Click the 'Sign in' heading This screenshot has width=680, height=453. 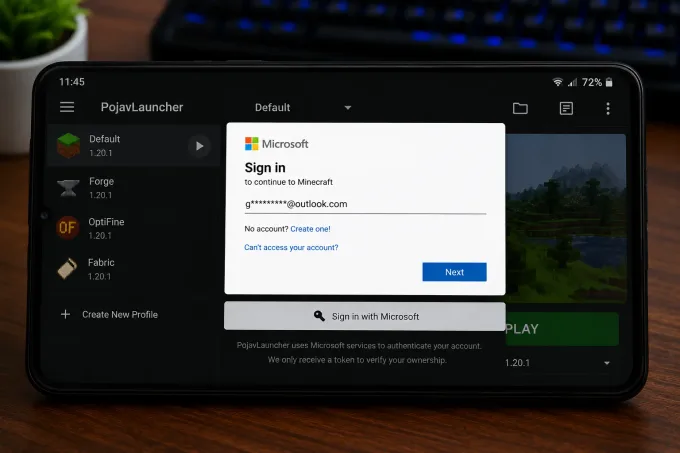click(x=265, y=167)
